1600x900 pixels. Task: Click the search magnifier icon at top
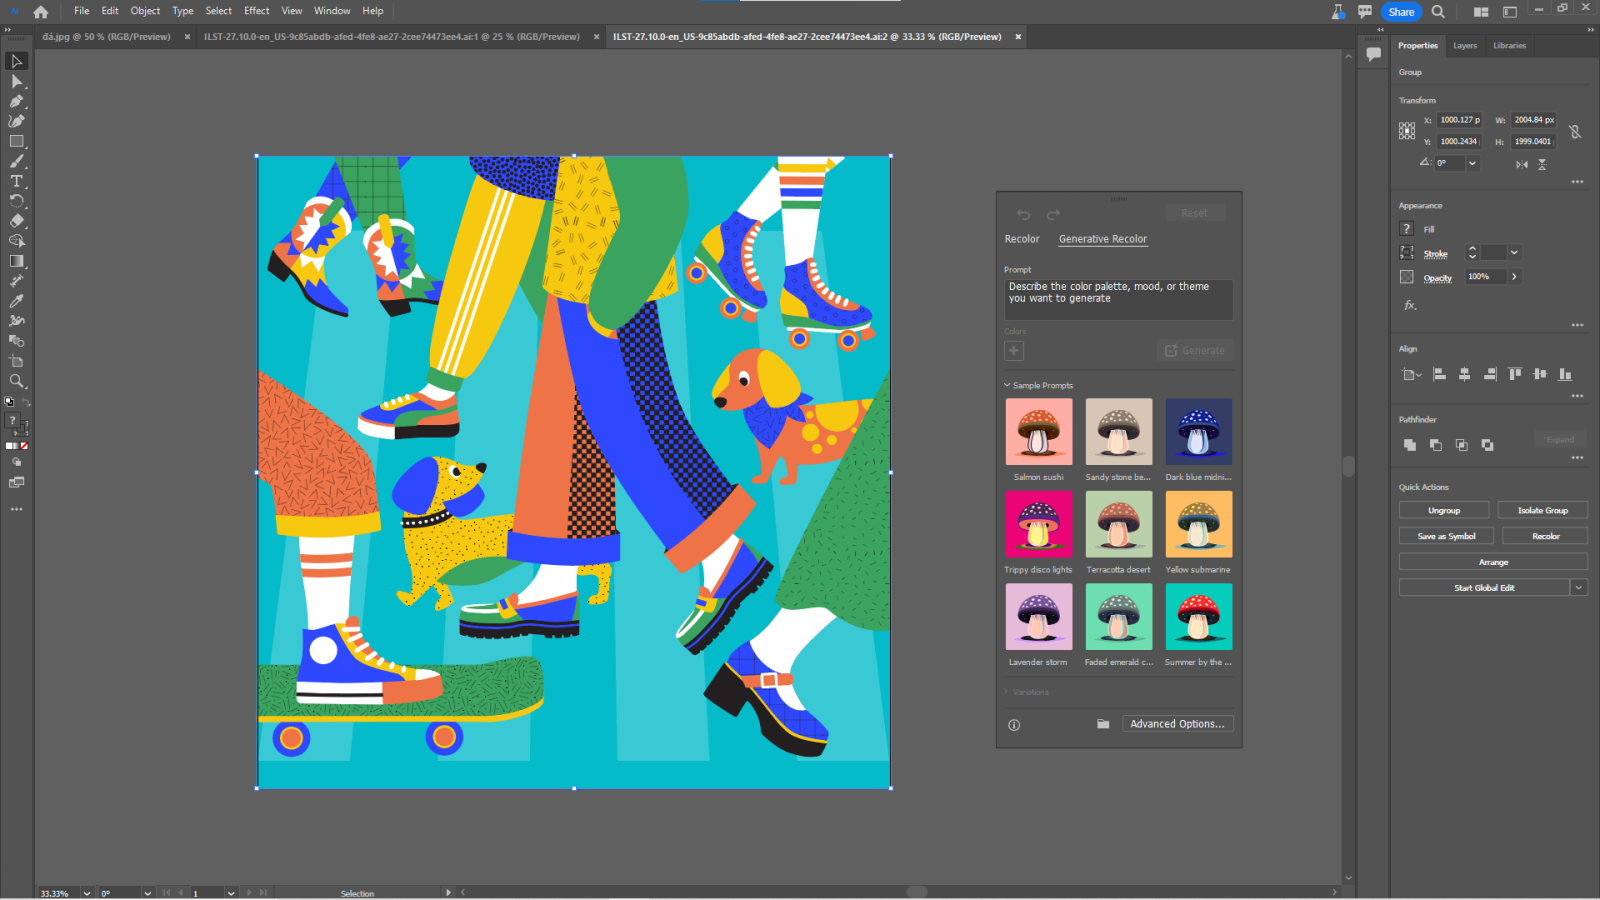click(1438, 12)
